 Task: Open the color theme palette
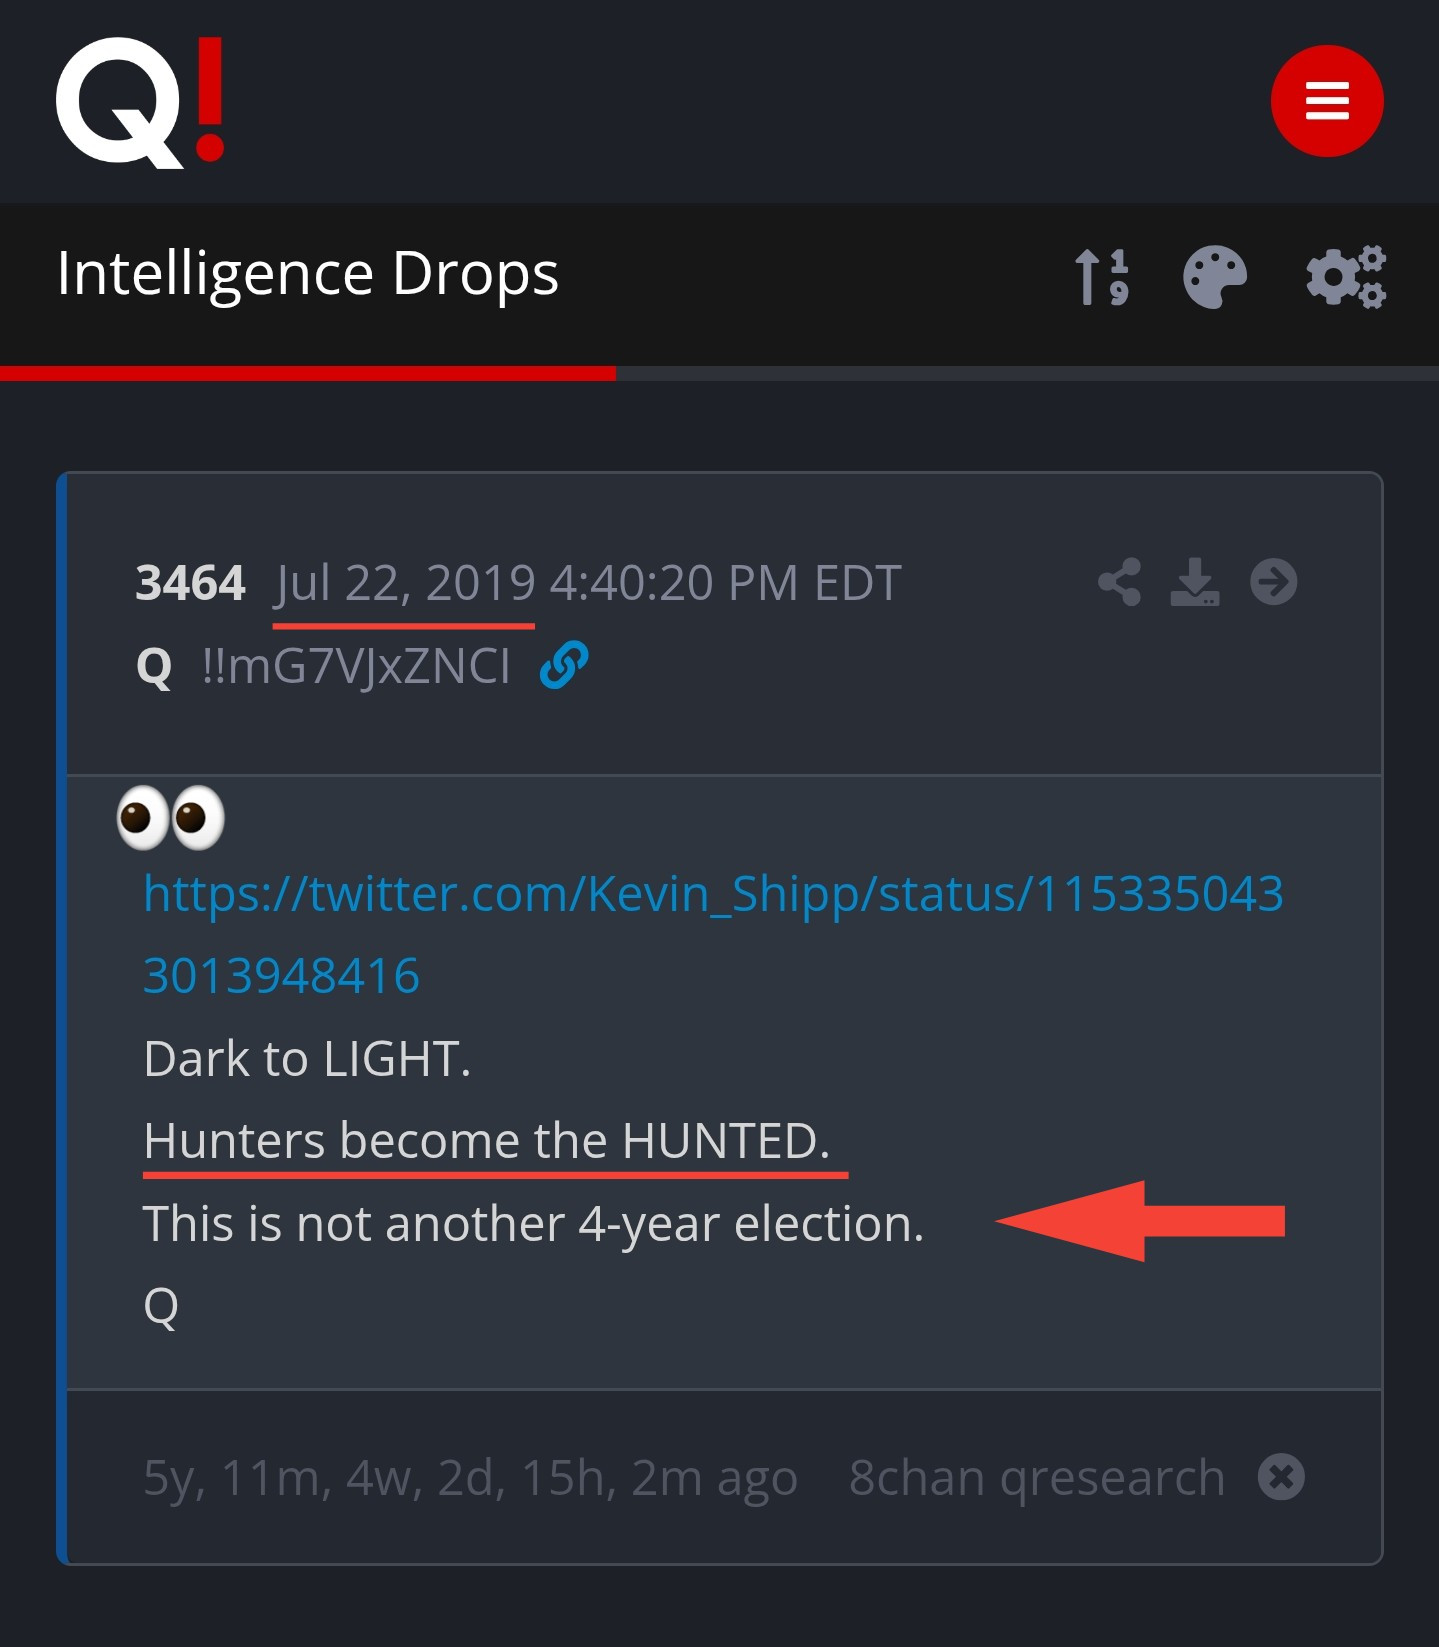coord(1214,277)
